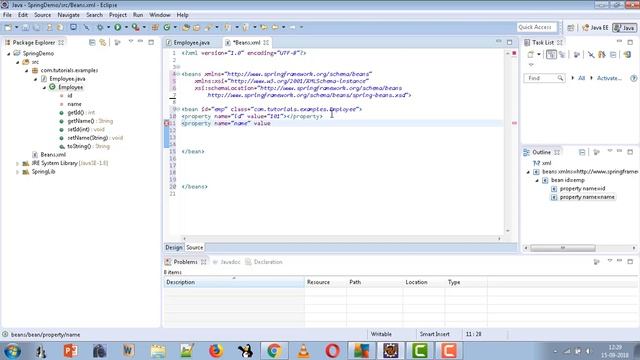Open the Window menu

(x=160, y=15)
